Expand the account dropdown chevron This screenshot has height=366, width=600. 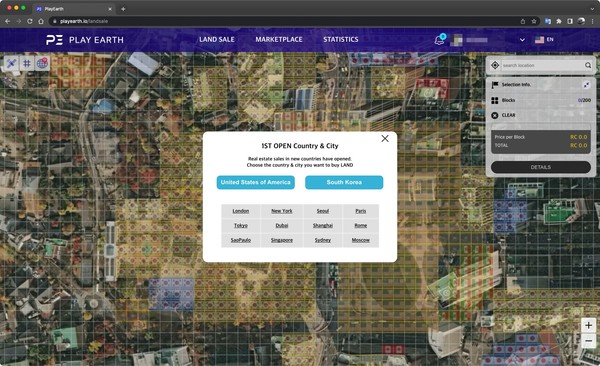tap(522, 40)
